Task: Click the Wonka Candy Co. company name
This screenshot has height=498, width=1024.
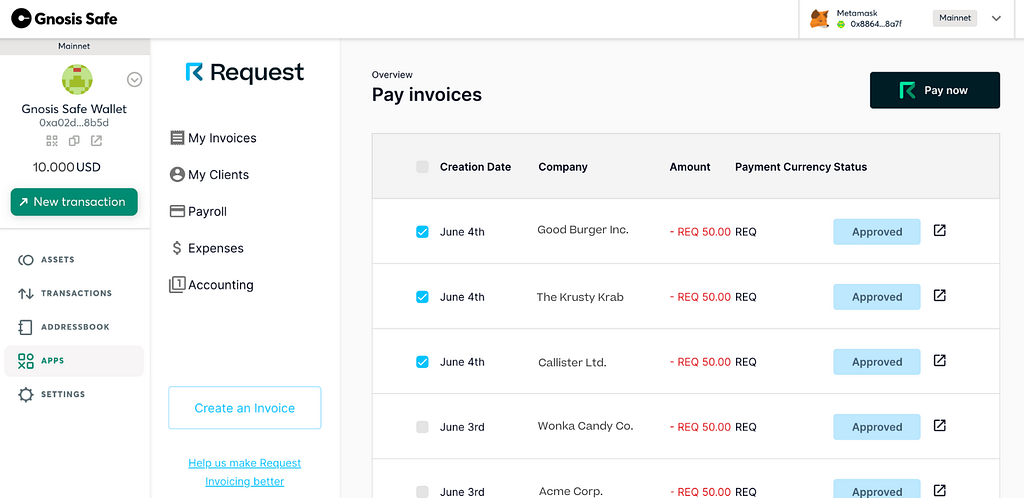Action: click(585, 426)
